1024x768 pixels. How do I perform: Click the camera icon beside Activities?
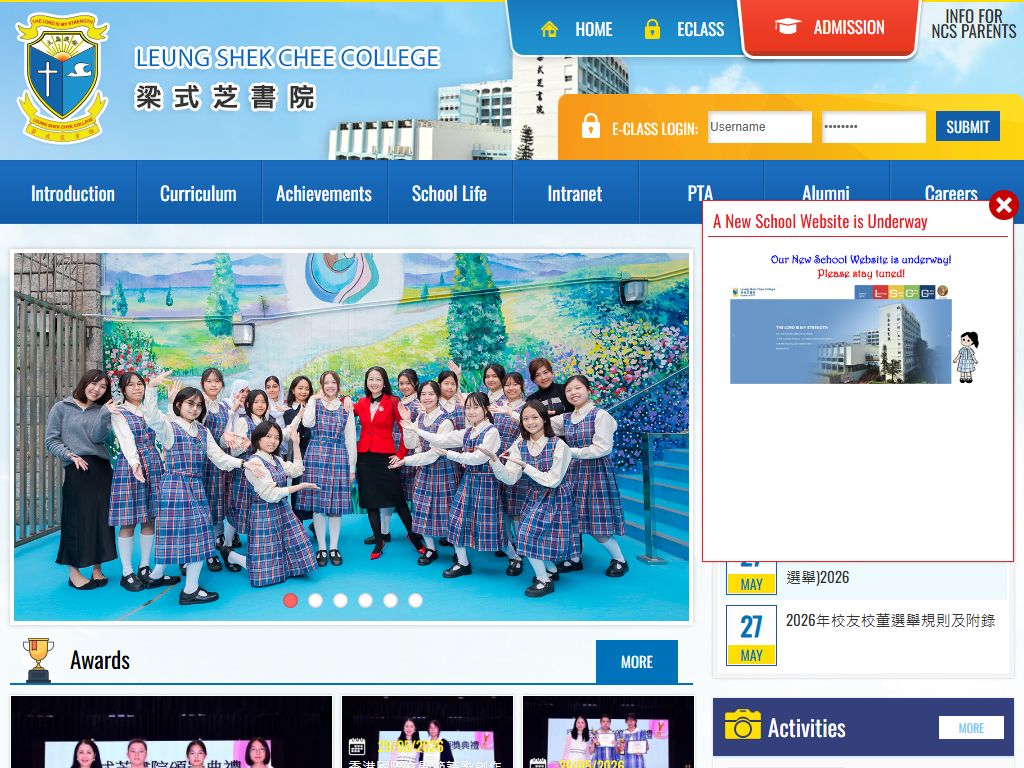[x=743, y=724]
